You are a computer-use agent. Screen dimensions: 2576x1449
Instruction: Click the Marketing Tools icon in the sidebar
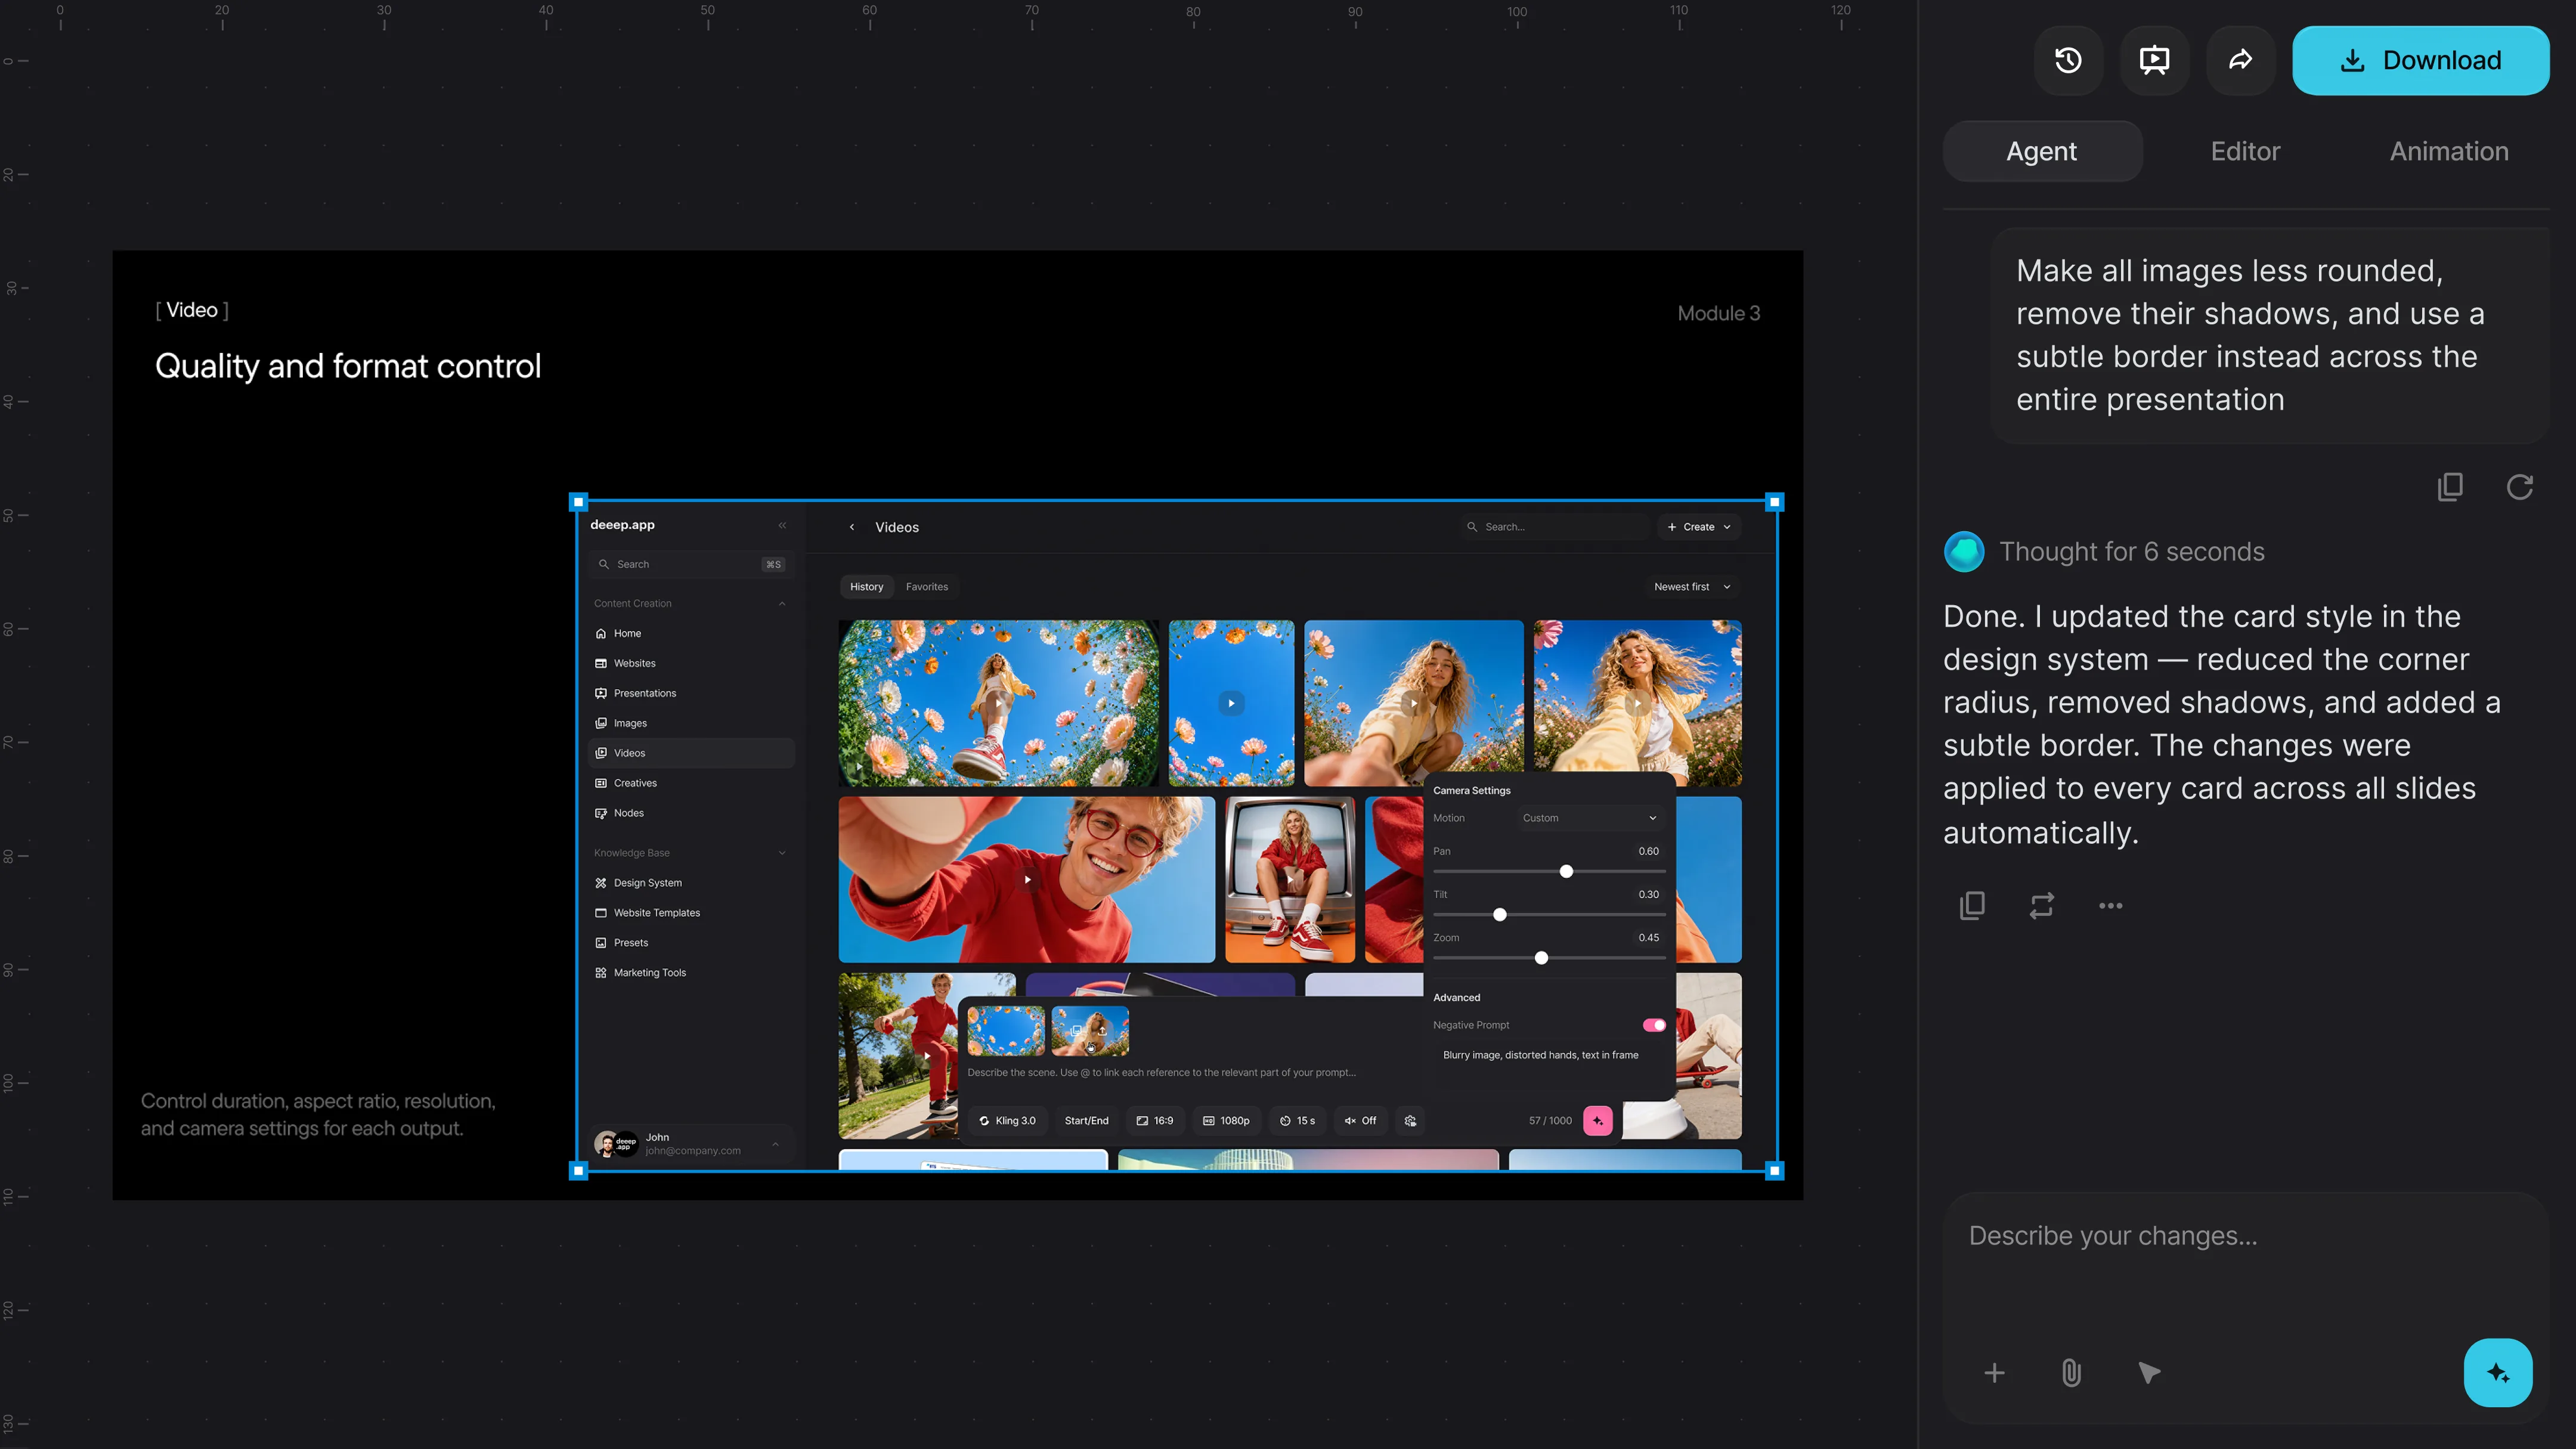601,973
